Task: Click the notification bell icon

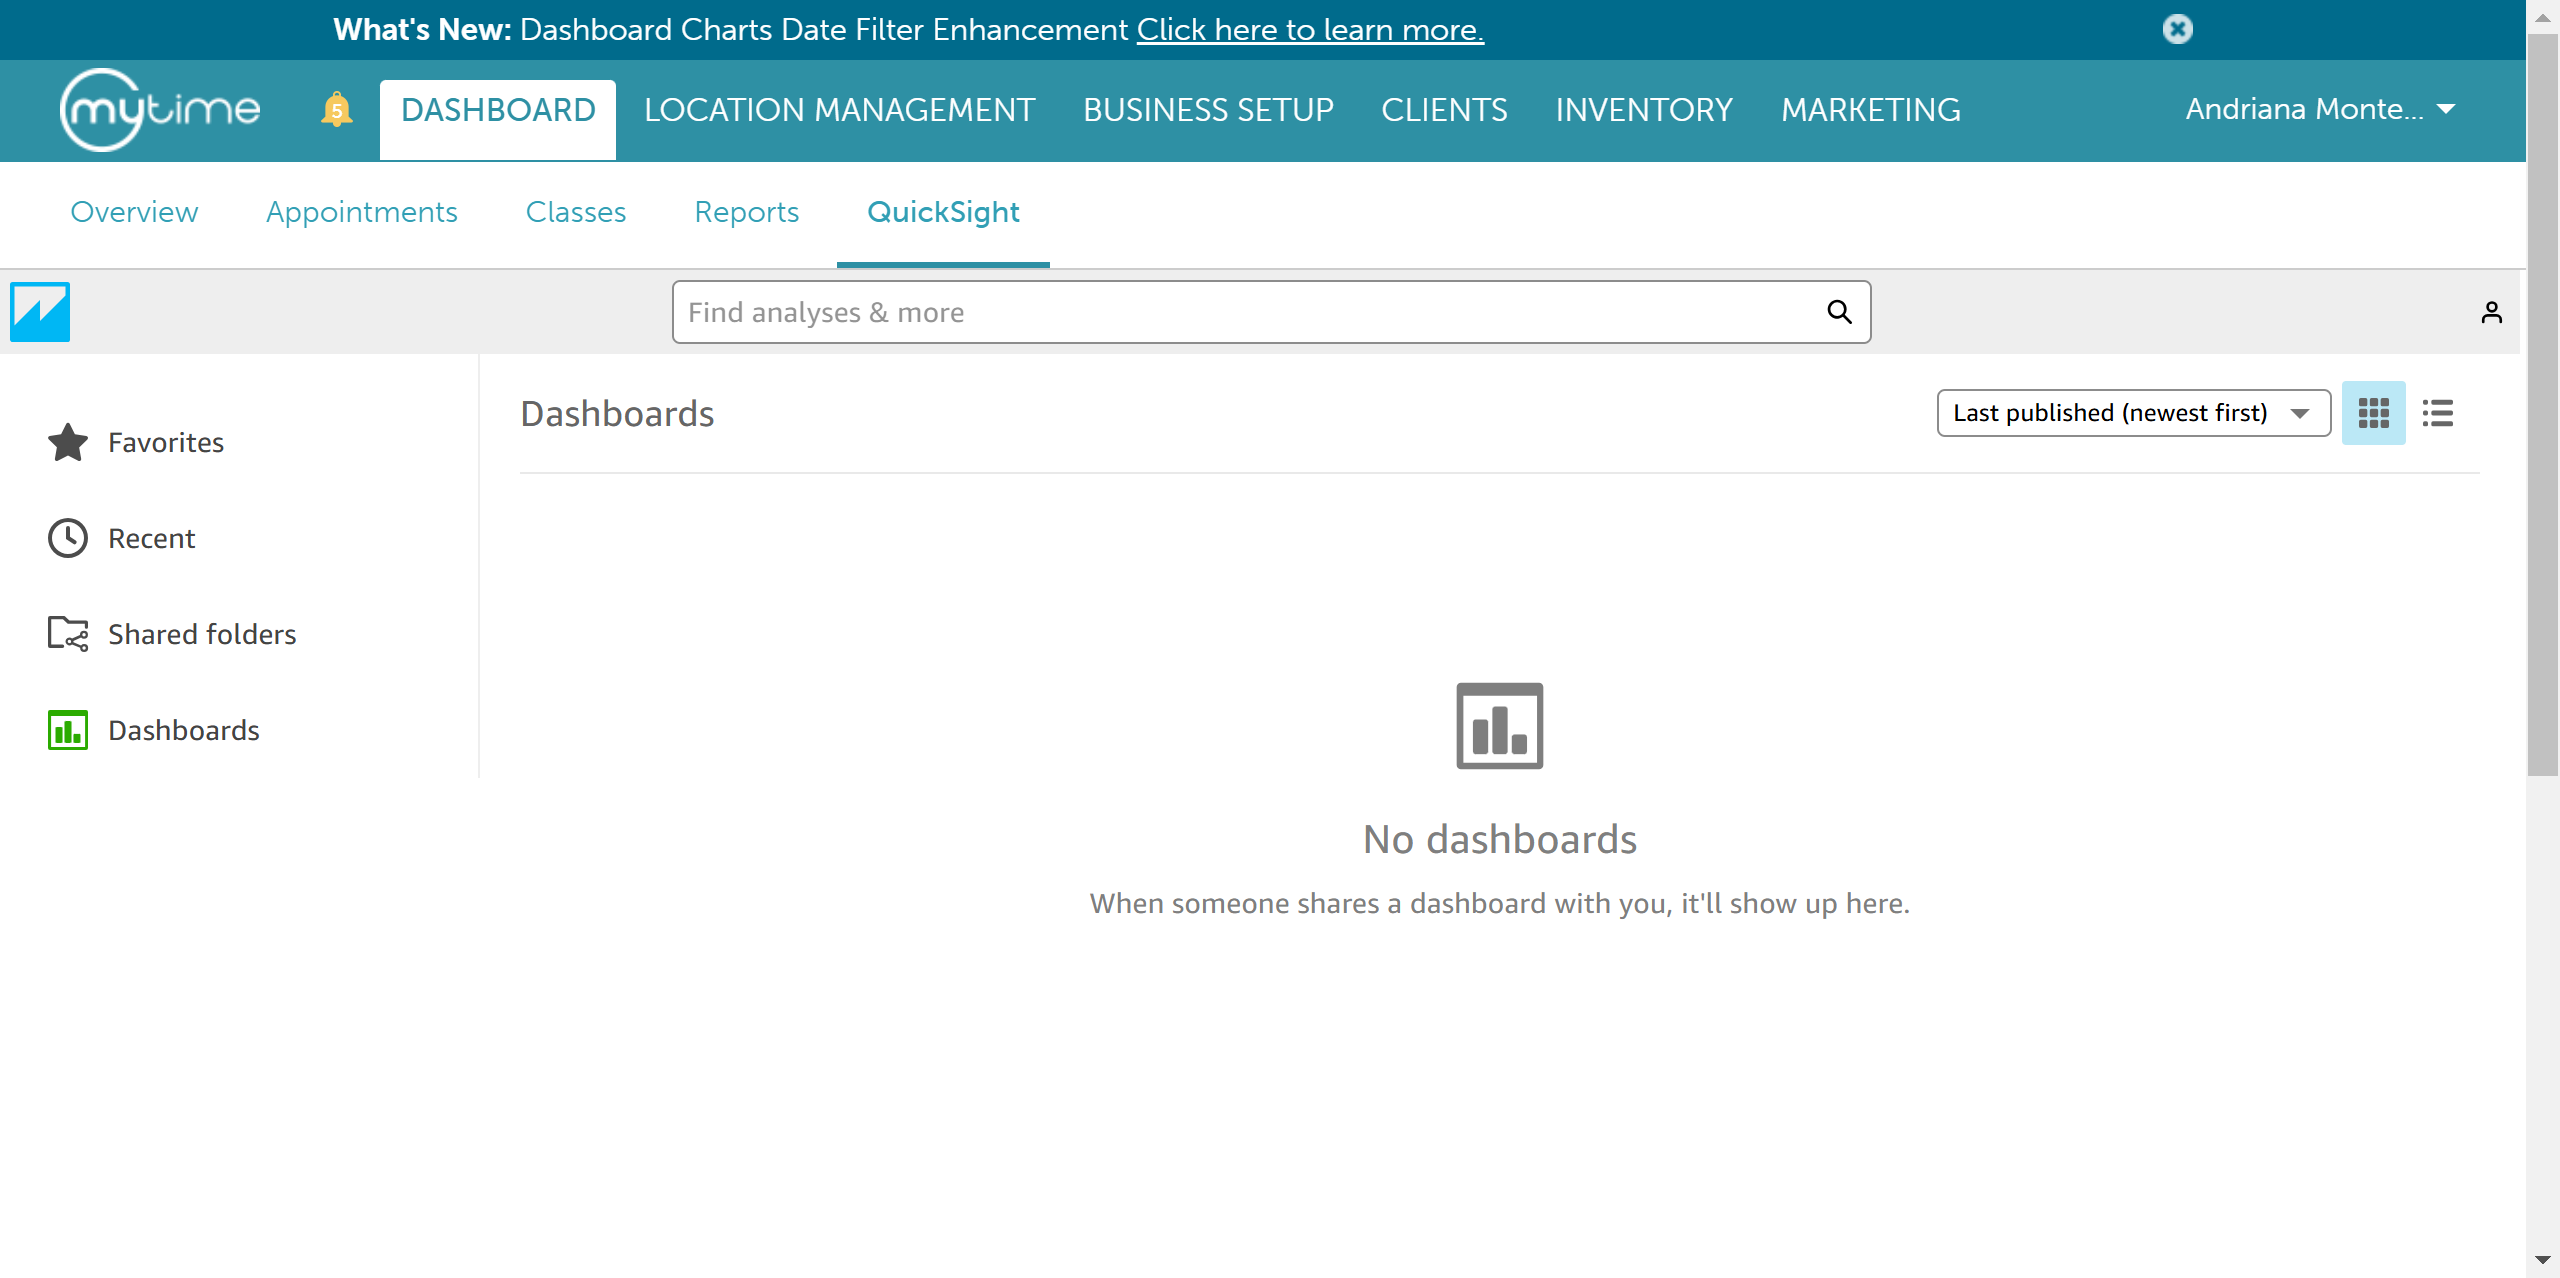Action: 337,109
